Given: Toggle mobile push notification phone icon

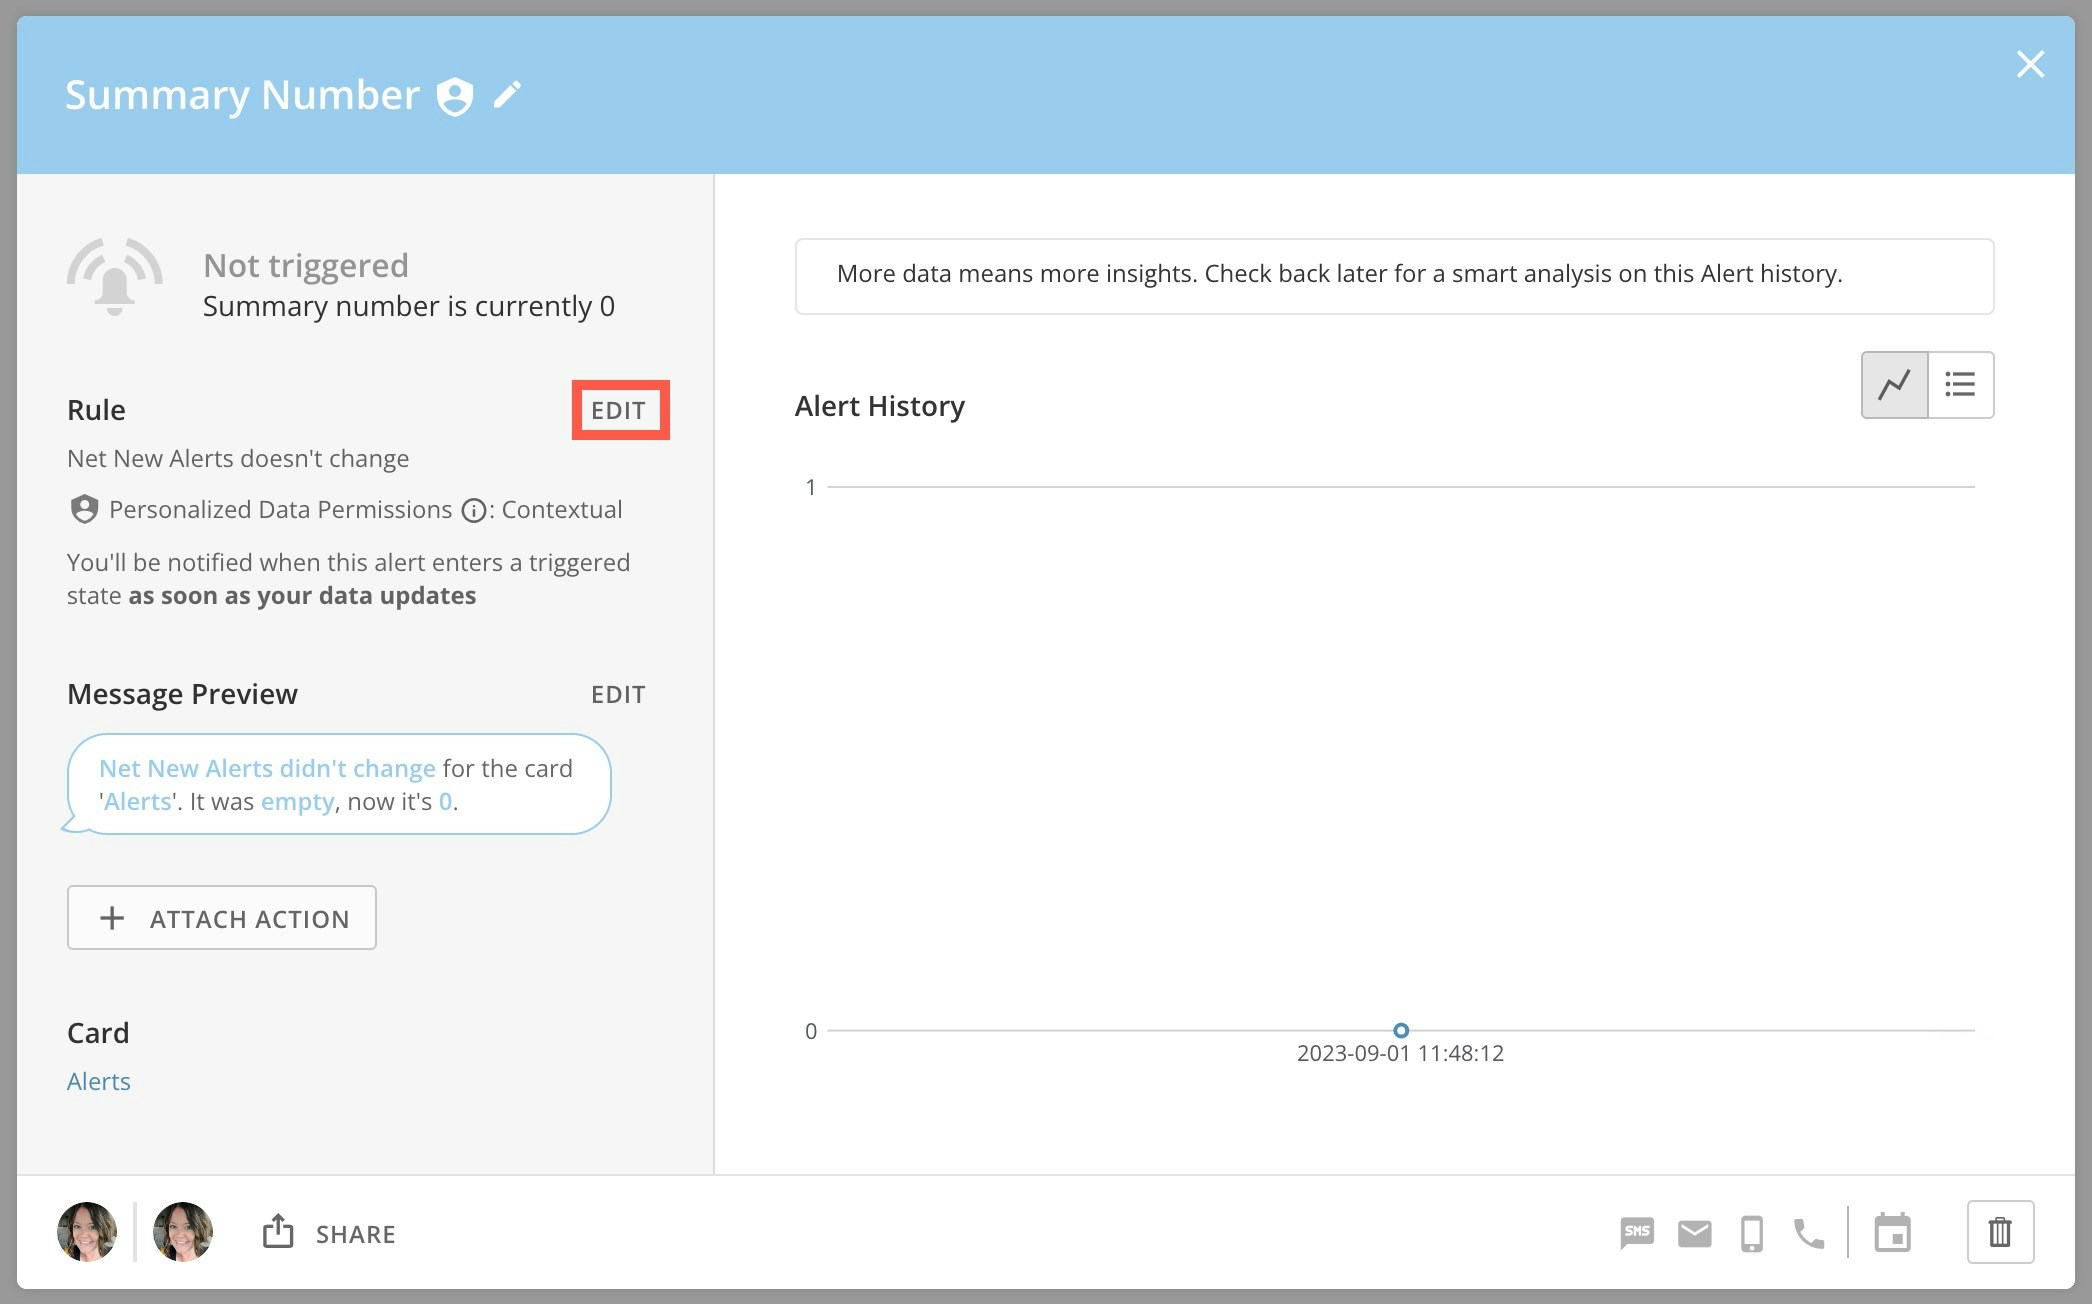Looking at the screenshot, I should pyautogui.click(x=1751, y=1233).
